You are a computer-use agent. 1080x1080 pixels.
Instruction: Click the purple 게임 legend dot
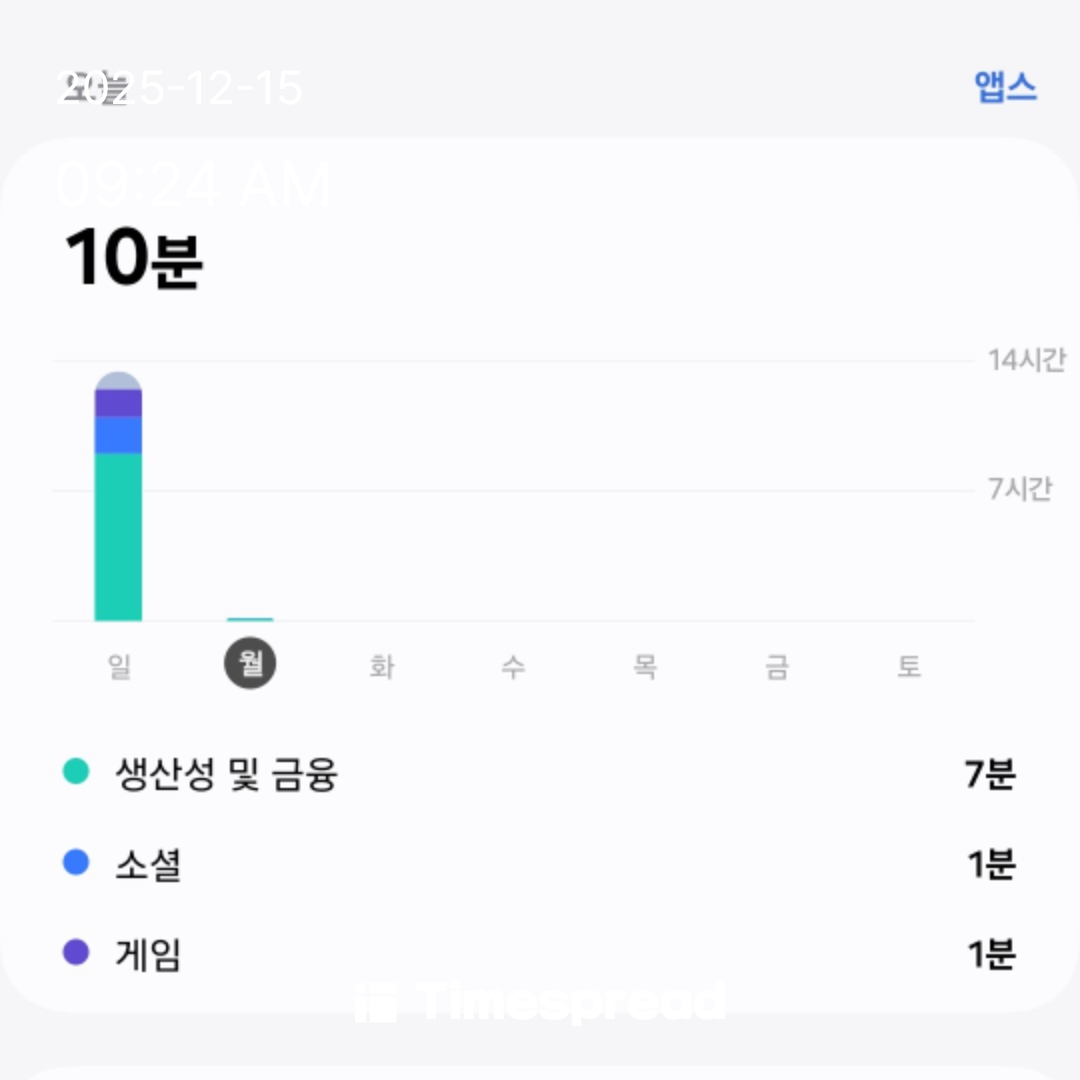pyautogui.click(x=76, y=953)
